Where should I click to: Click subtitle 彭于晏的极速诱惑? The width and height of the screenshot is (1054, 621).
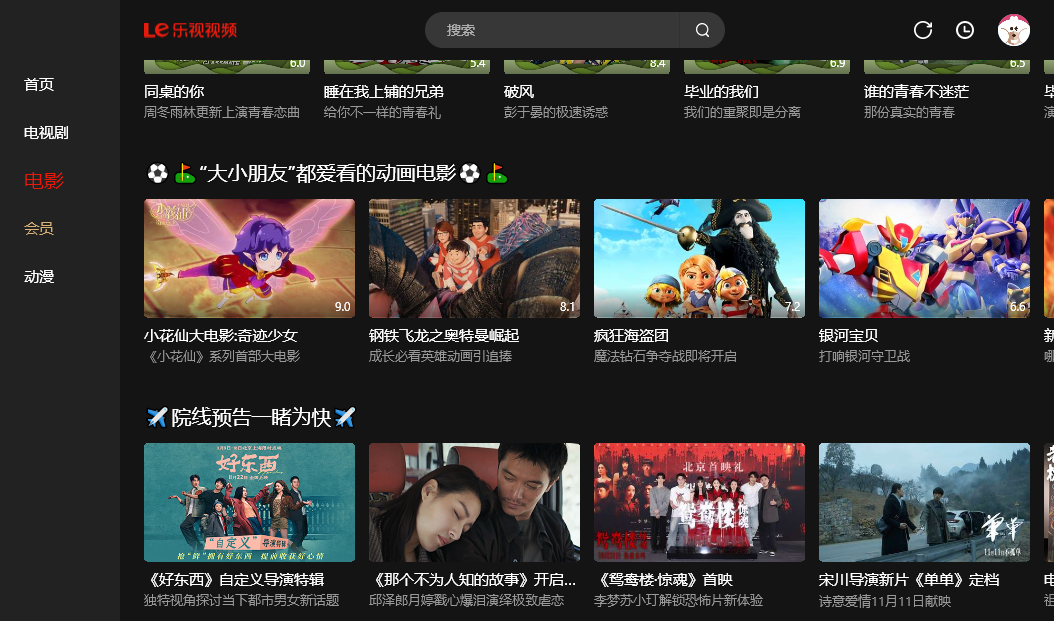tap(556, 112)
